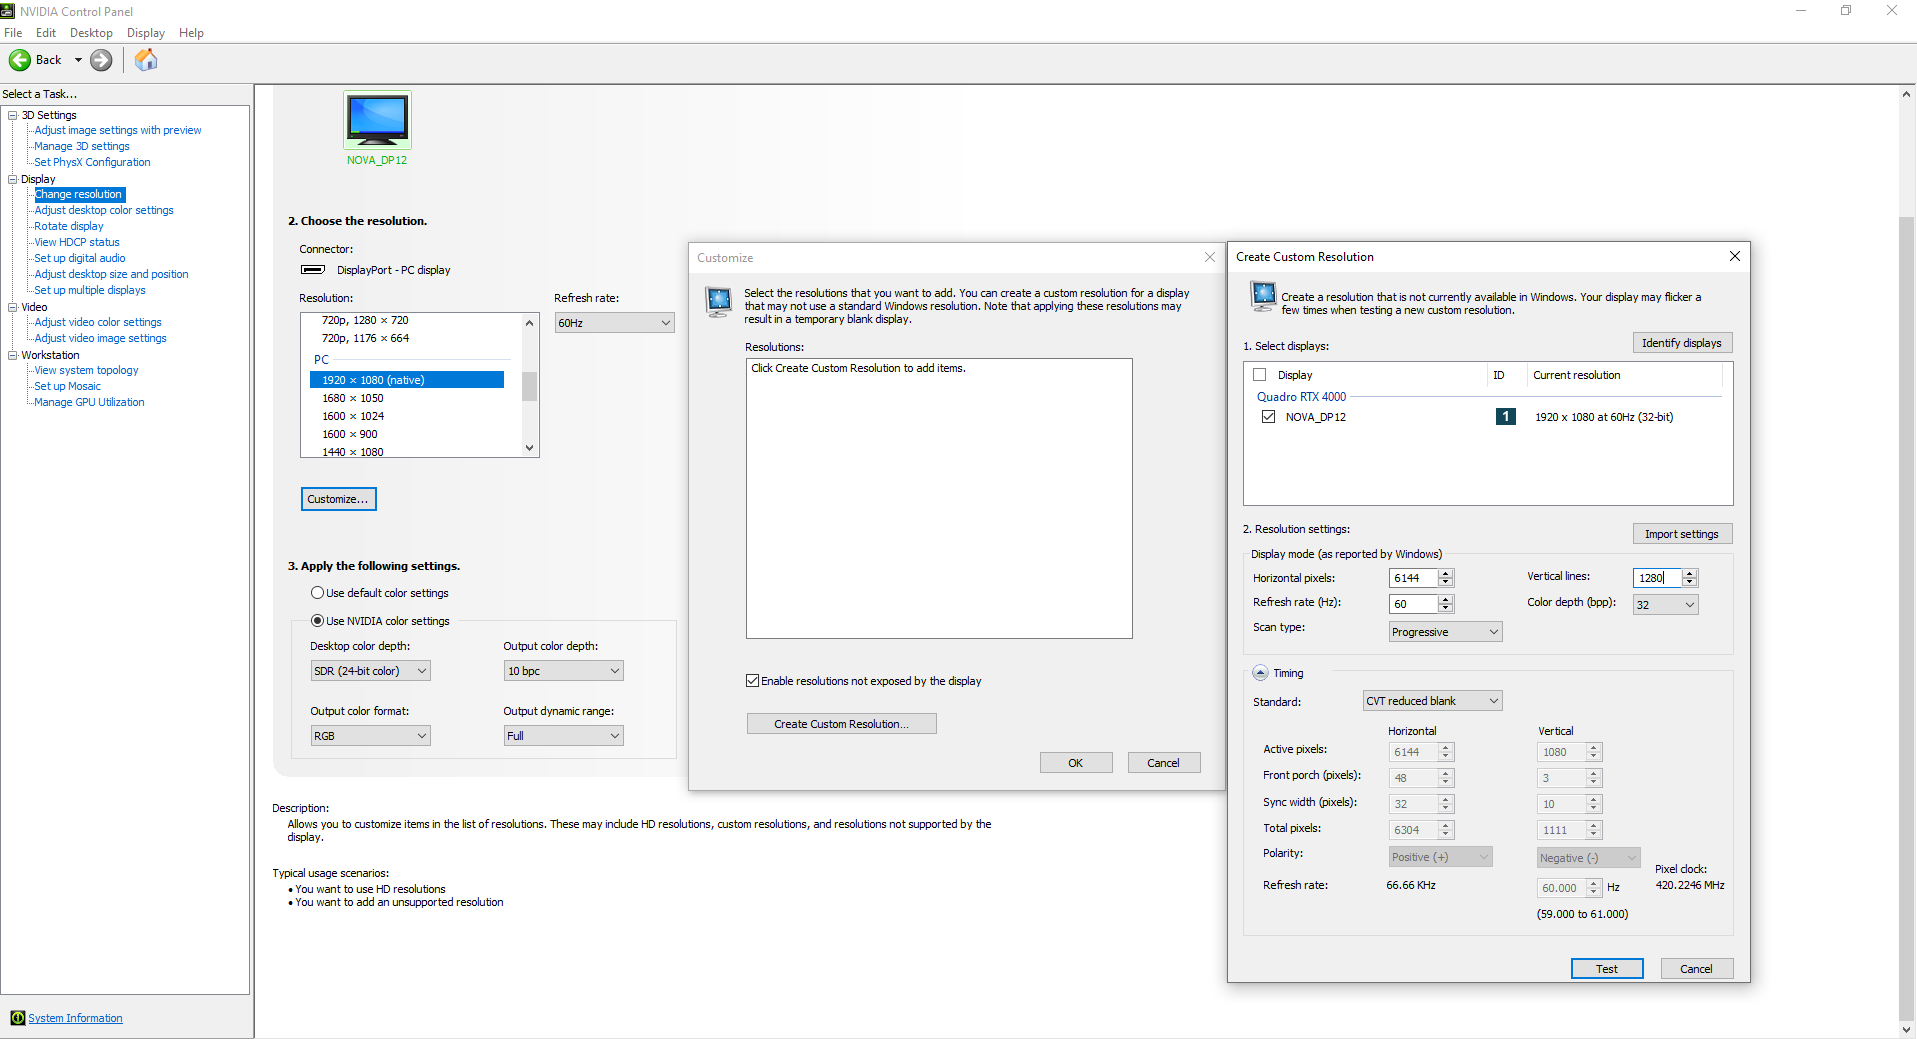
Task: Open Manage 3D settings link
Action: pyautogui.click(x=82, y=146)
